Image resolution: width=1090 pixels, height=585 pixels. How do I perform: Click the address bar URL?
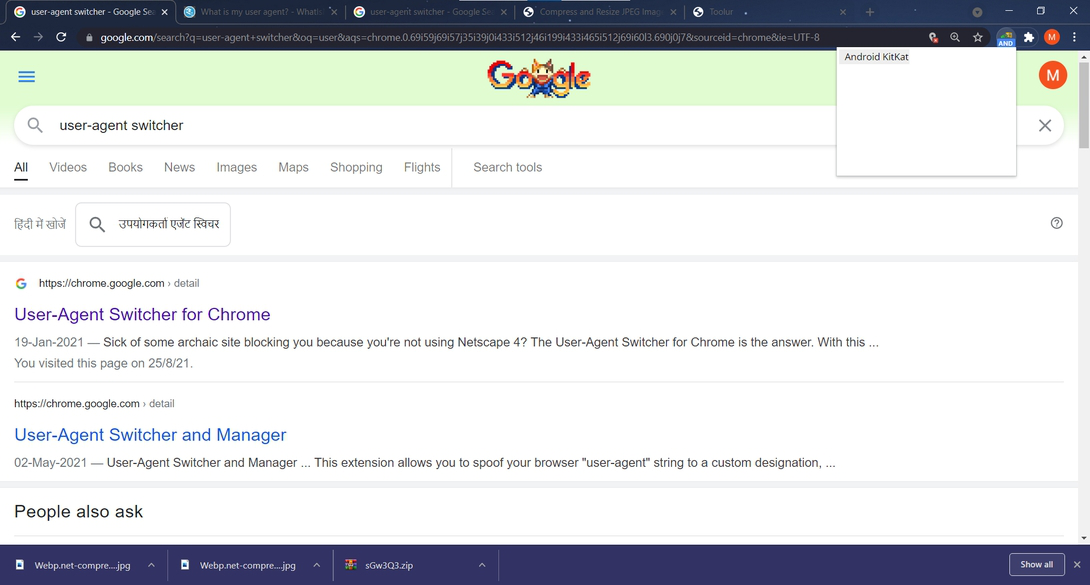[459, 38]
